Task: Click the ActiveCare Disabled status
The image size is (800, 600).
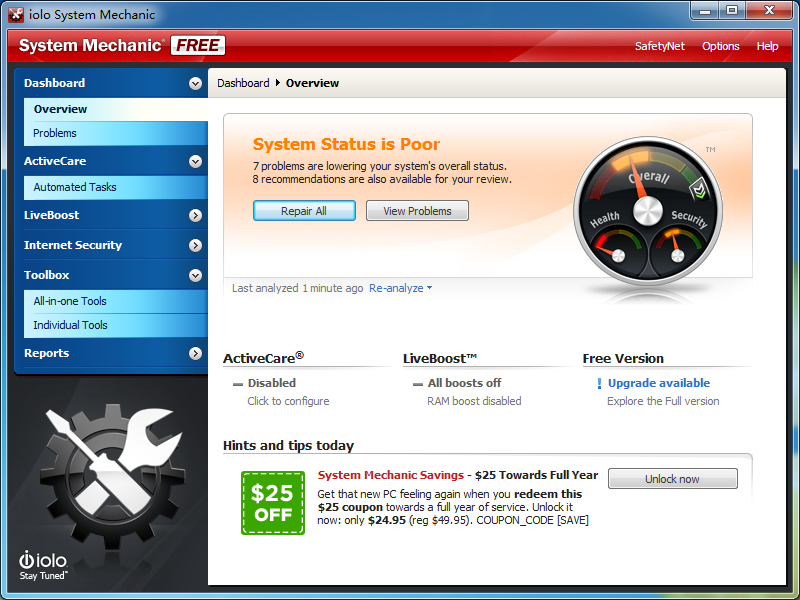Action: click(271, 383)
